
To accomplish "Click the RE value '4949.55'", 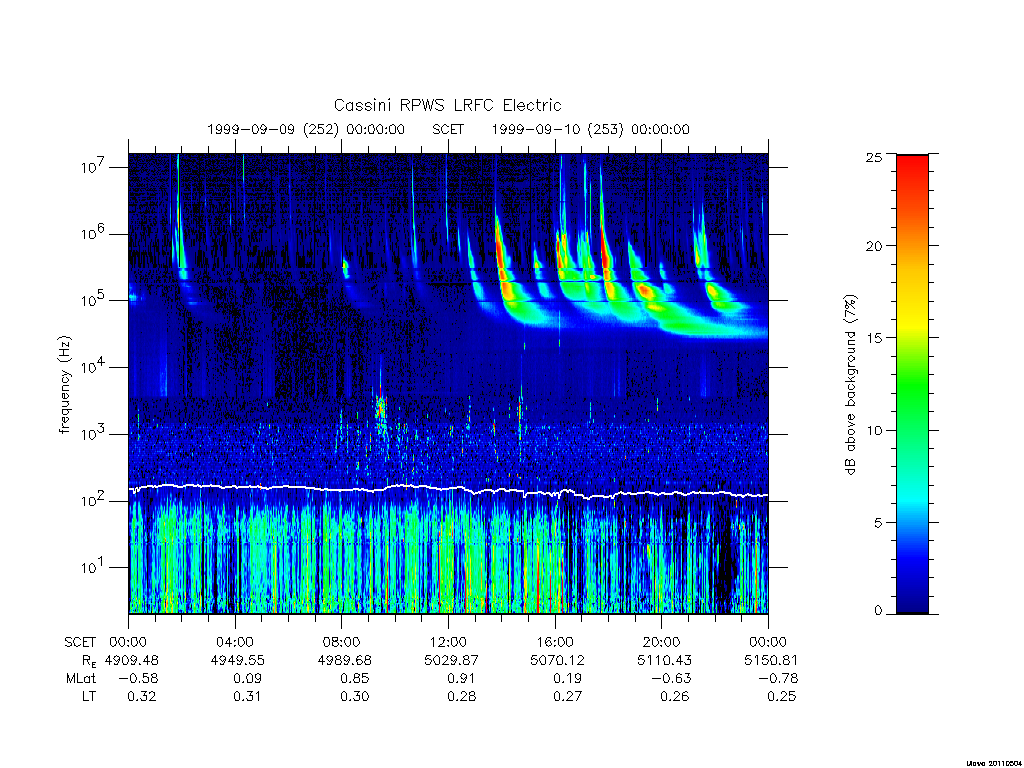I will 238,660.
